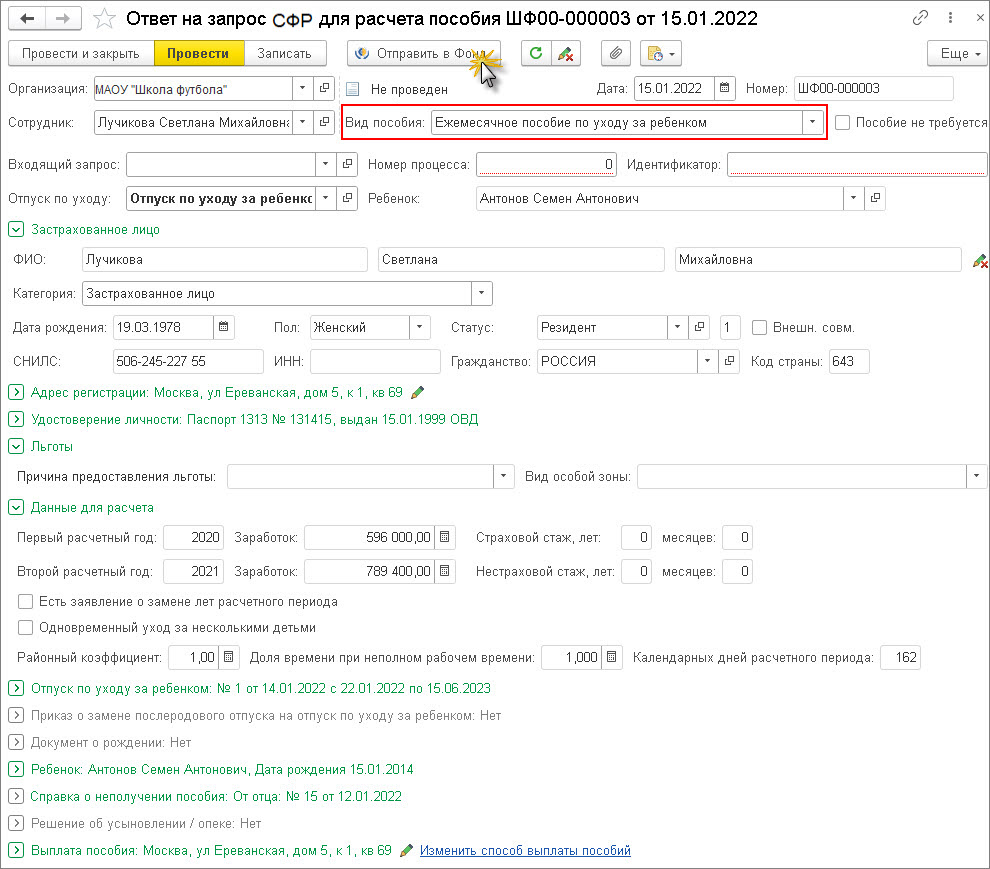The height and width of the screenshot is (869, 990).
Task: Click Страховой стаж, лет field
Action: [636, 537]
